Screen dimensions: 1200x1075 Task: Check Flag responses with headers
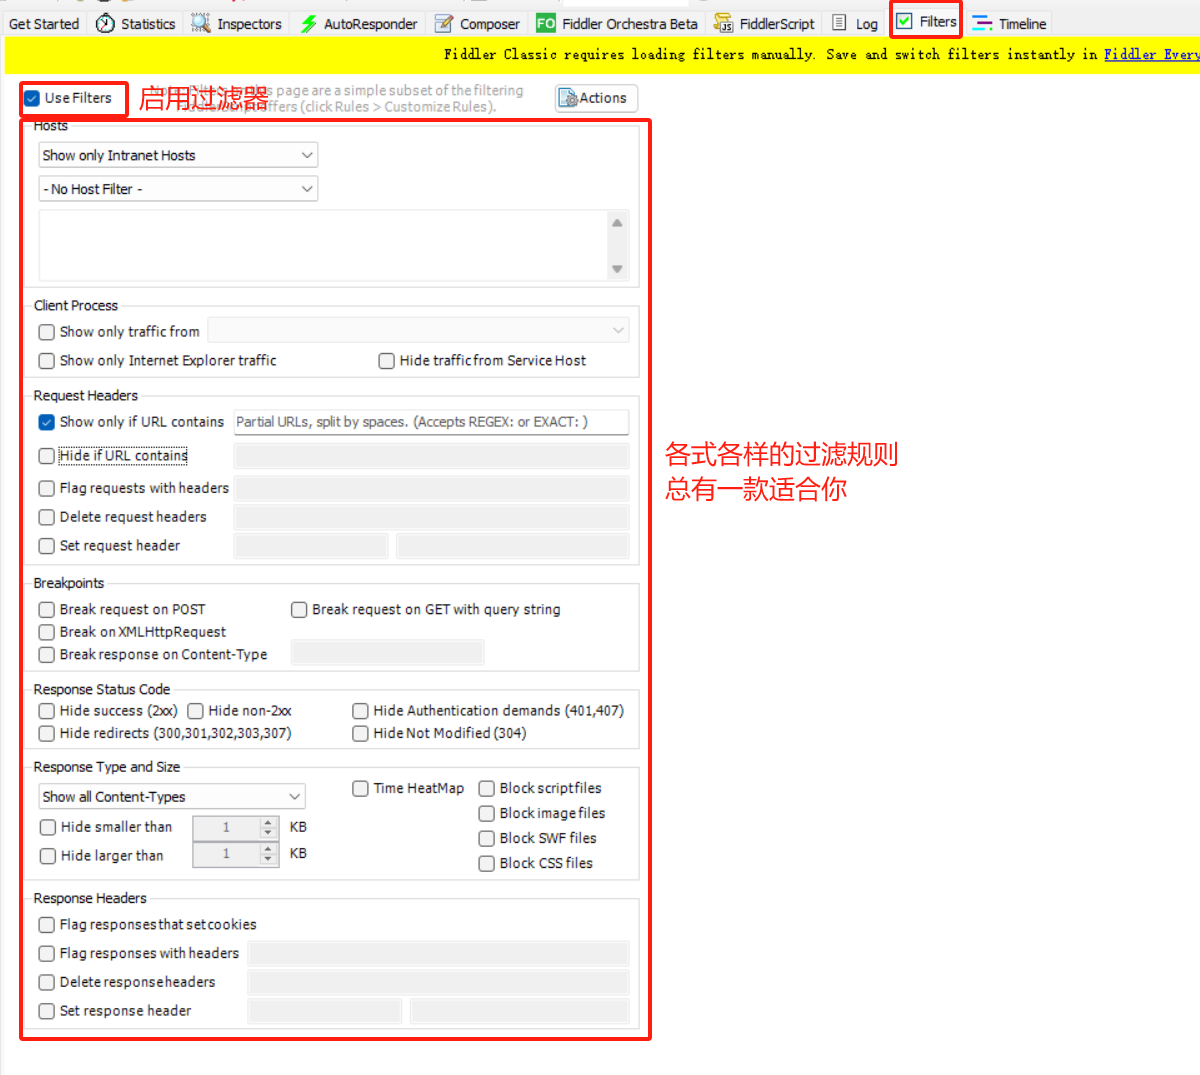click(x=47, y=954)
